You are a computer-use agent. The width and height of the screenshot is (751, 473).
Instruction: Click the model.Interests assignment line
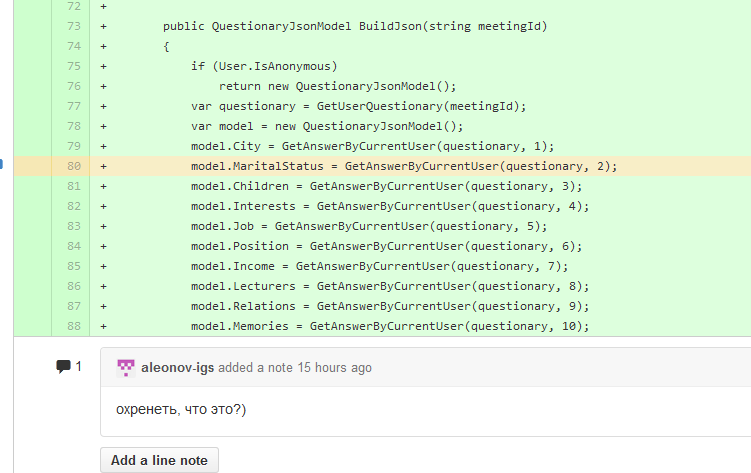(390, 206)
